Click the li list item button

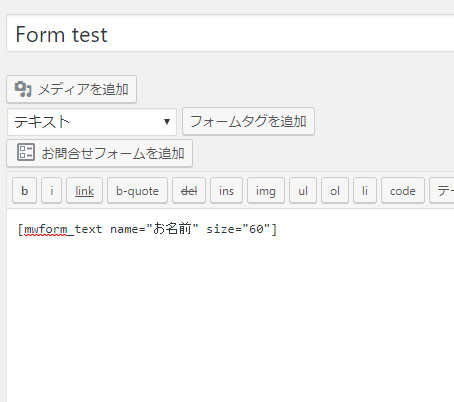365,191
